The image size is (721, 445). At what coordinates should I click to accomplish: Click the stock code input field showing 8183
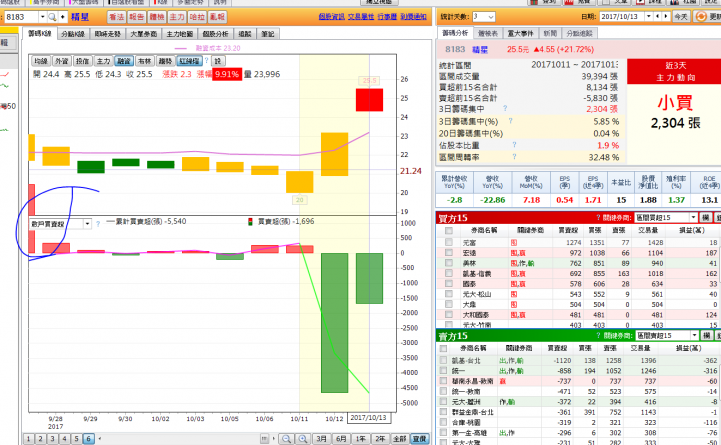[22, 17]
